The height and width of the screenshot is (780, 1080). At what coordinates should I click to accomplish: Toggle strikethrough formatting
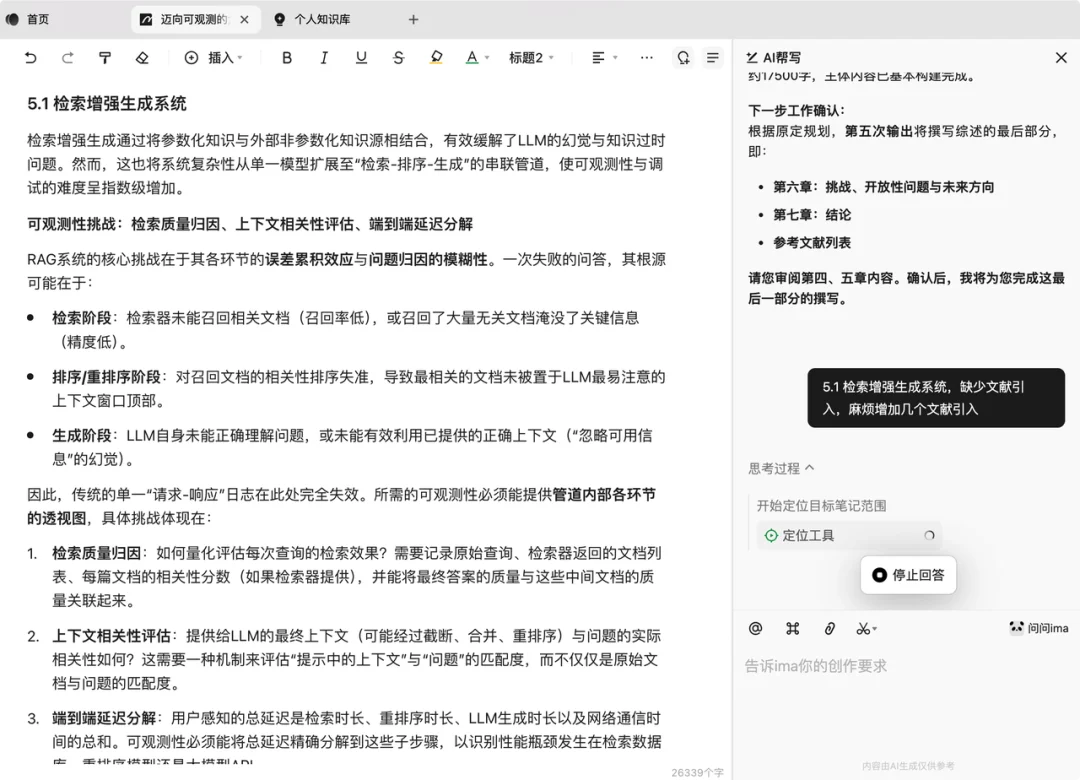[x=398, y=58]
